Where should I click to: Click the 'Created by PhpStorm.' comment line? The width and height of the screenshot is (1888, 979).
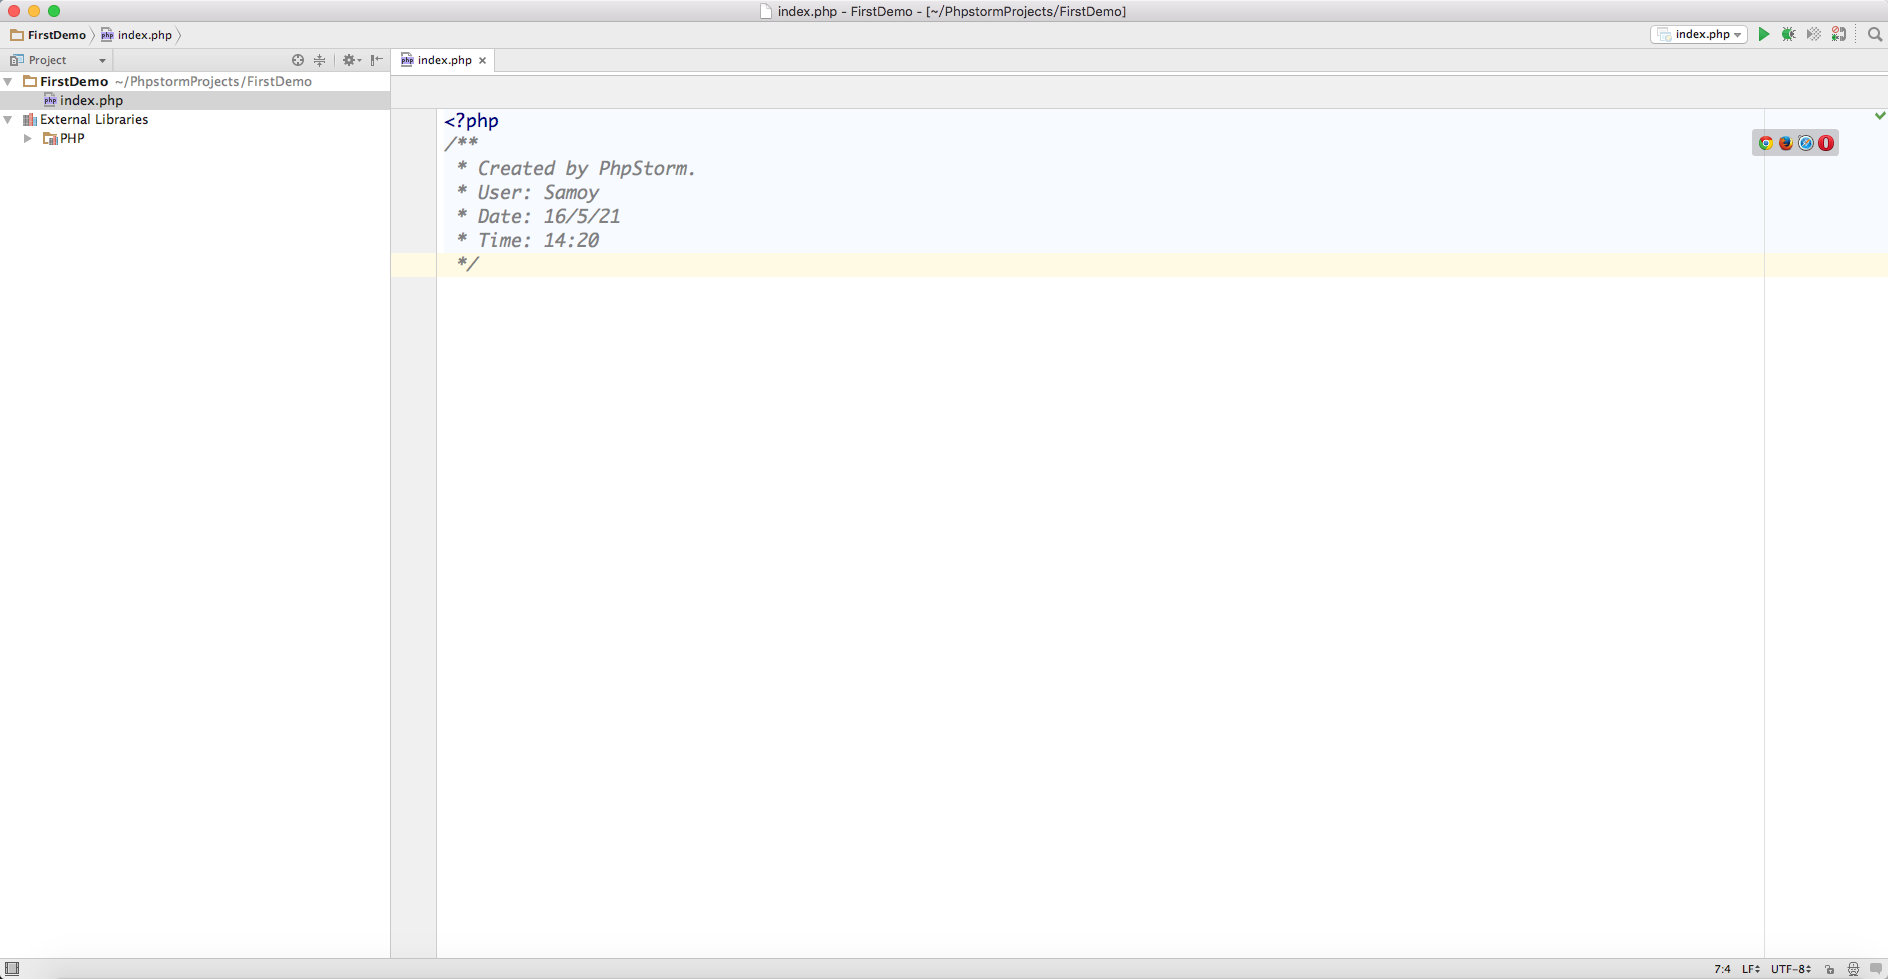pyautogui.click(x=575, y=168)
